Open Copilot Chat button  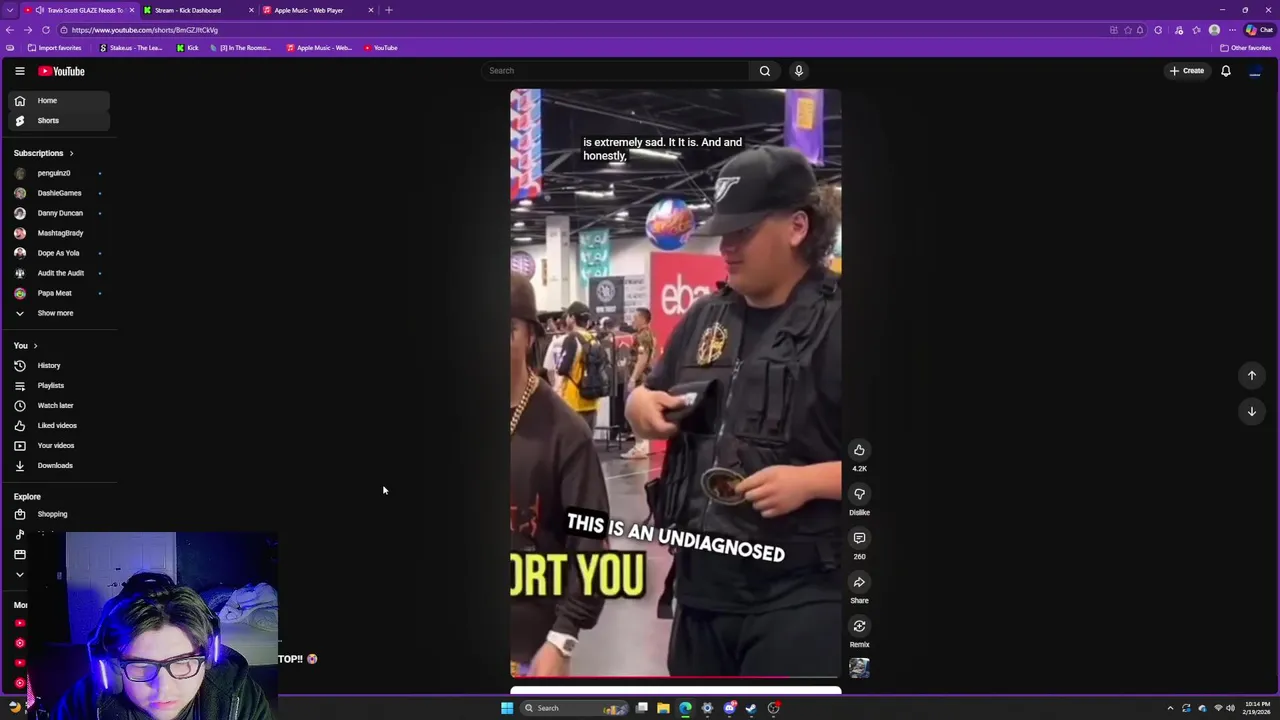1259,30
